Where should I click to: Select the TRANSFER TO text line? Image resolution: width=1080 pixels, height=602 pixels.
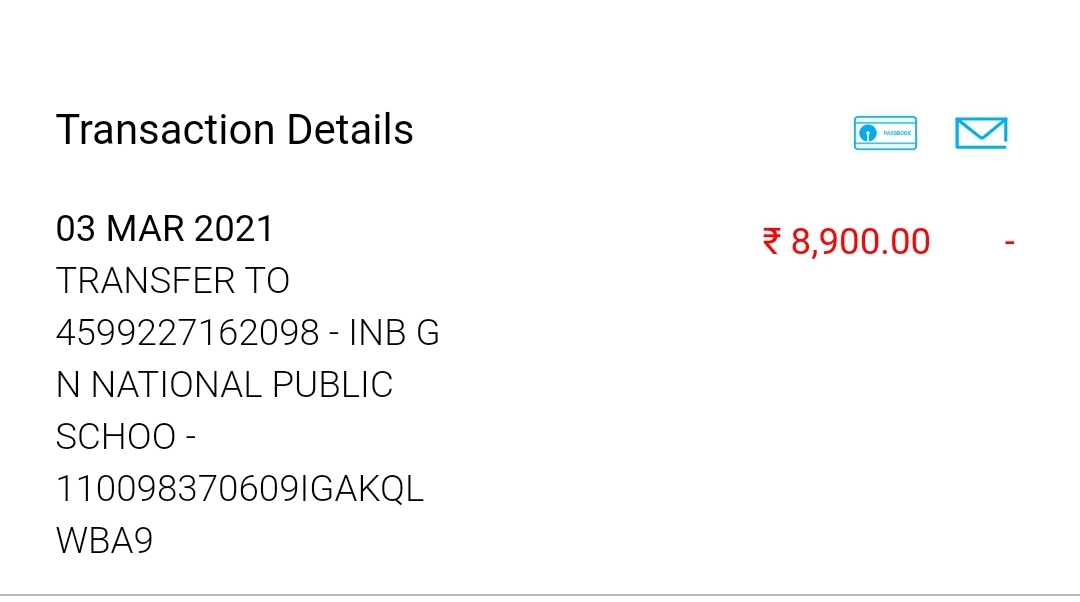(x=172, y=281)
